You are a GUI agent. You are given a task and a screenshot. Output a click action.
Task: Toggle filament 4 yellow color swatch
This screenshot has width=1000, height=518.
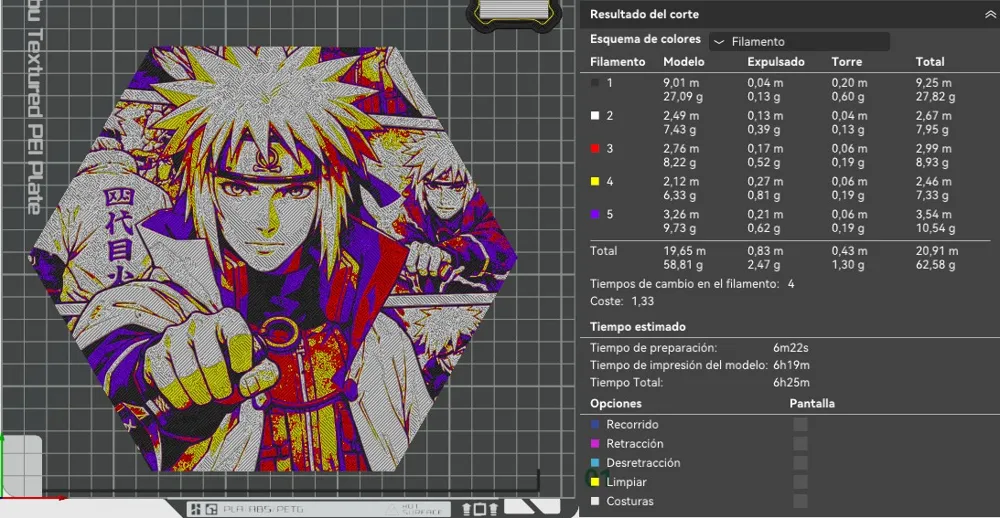(x=595, y=182)
